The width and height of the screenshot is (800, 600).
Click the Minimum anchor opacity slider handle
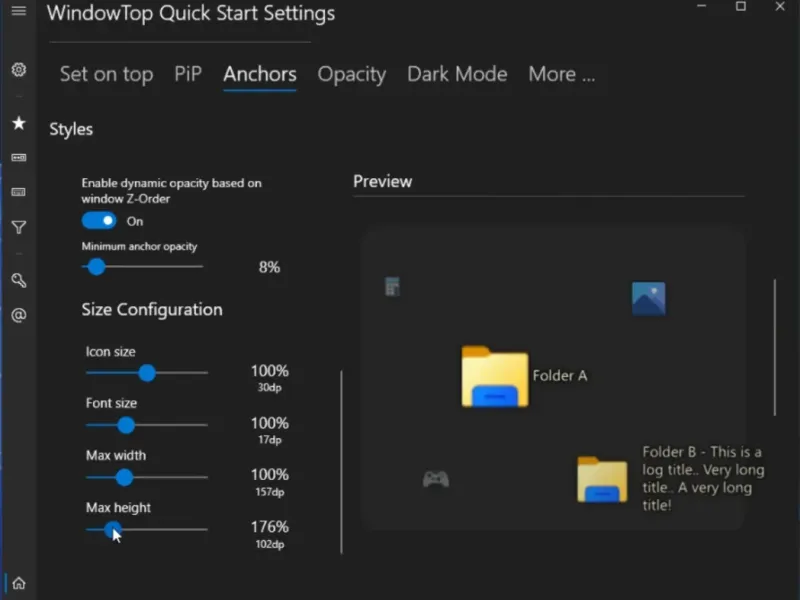pos(96,267)
